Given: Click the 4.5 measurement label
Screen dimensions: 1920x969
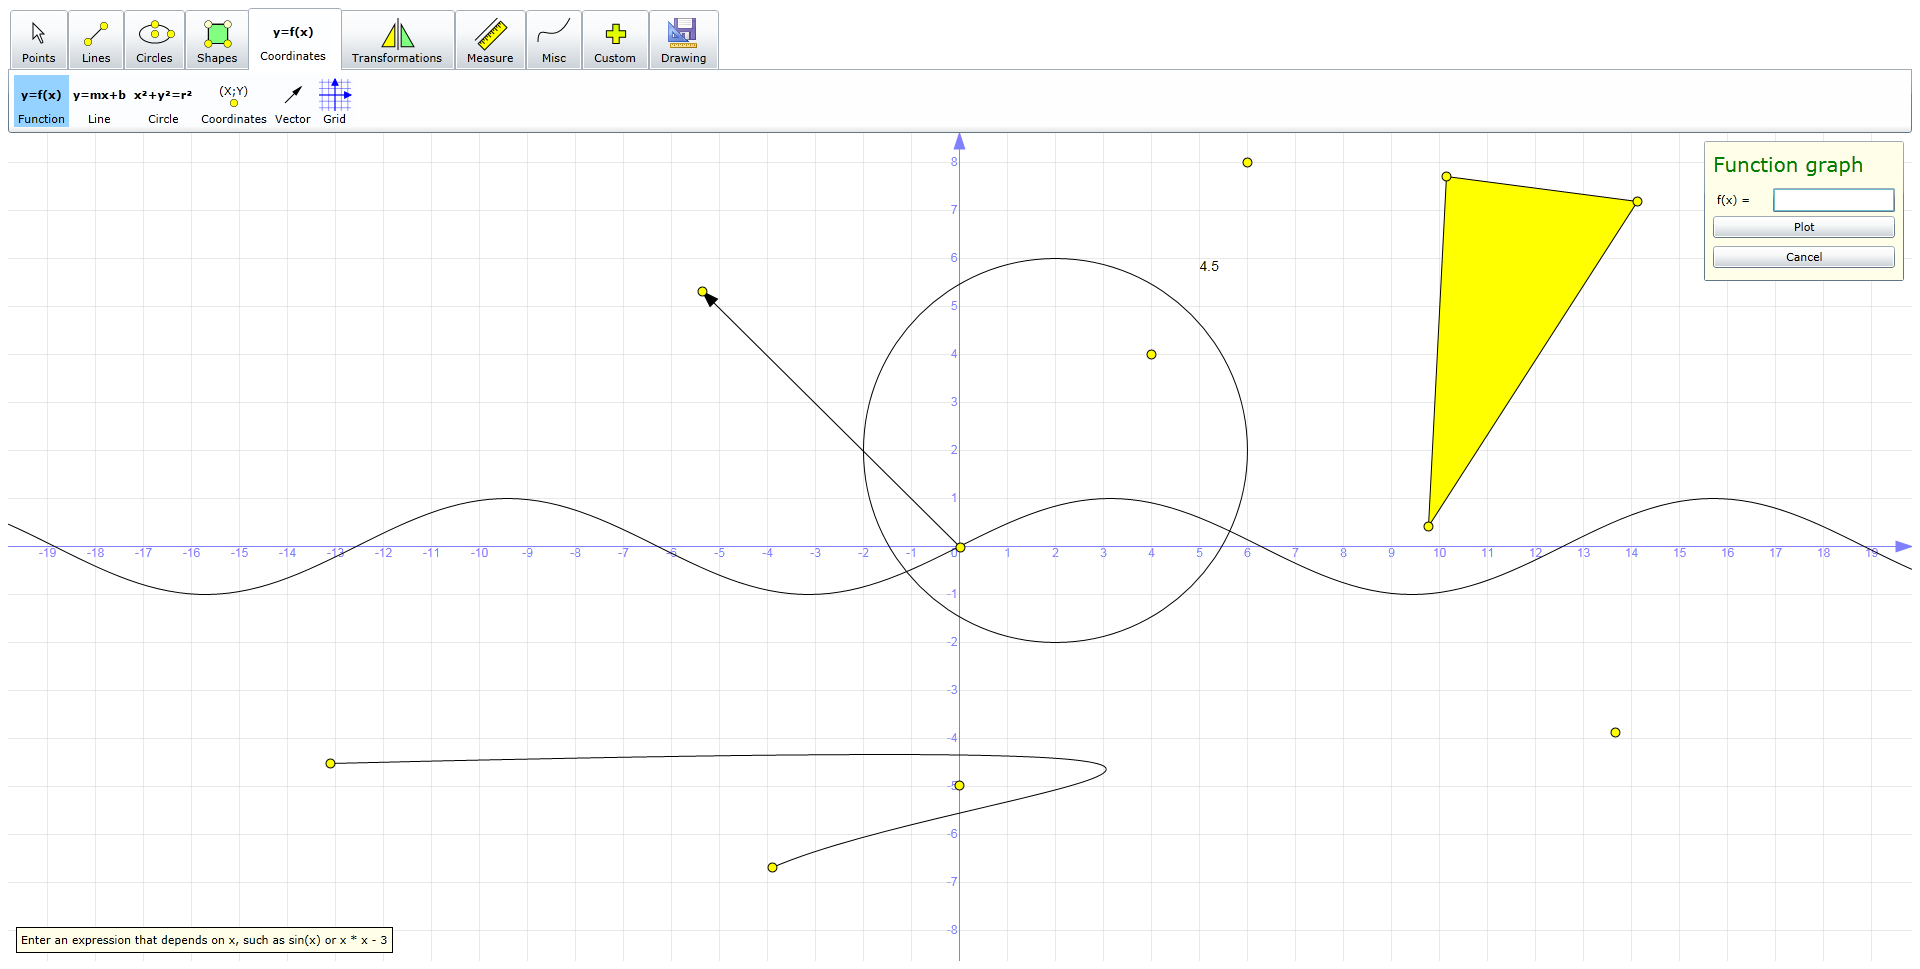Looking at the screenshot, I should coord(1209,266).
